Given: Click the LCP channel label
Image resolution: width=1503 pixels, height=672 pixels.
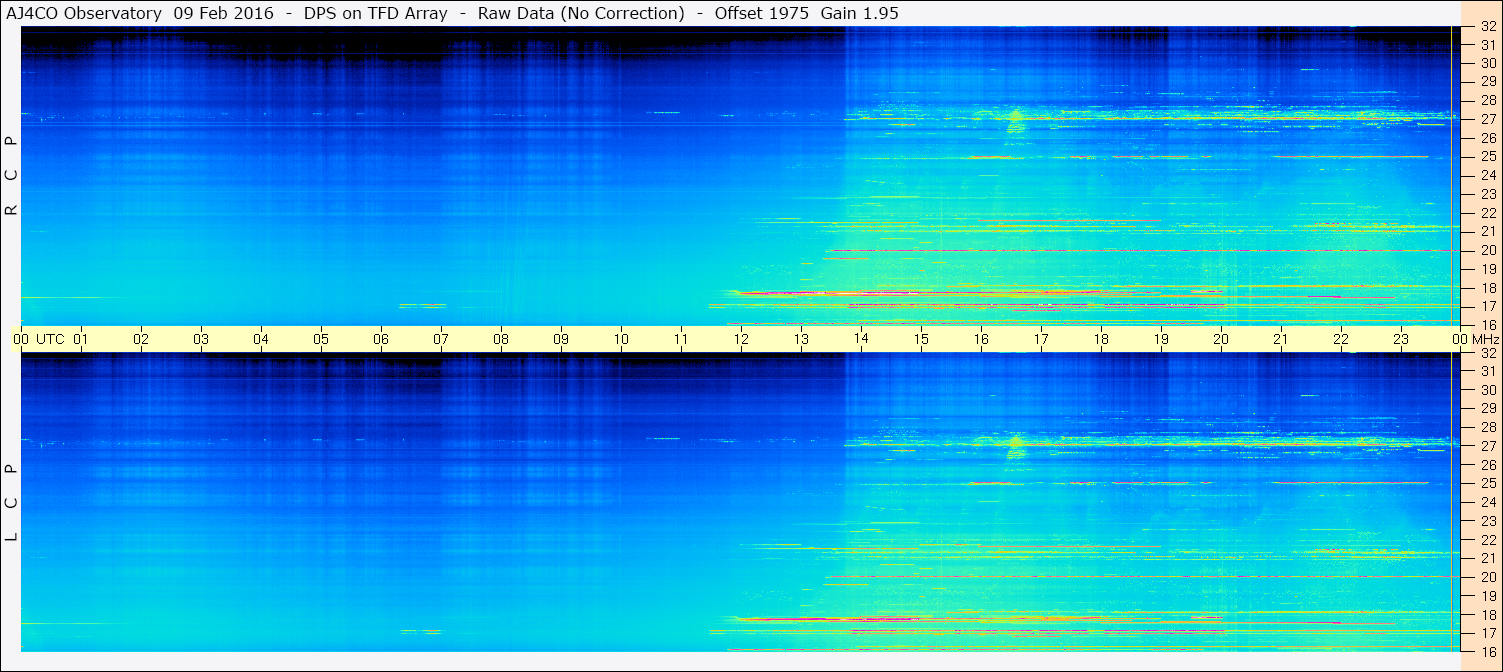Looking at the screenshot, I should tap(12, 503).
